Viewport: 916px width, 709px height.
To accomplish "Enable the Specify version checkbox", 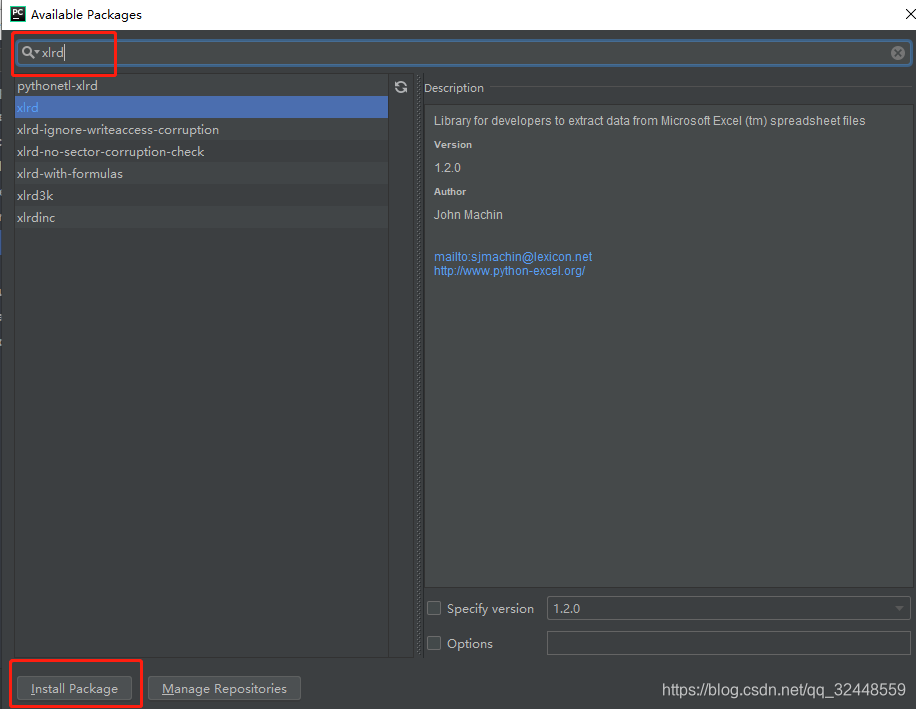I will [x=434, y=608].
